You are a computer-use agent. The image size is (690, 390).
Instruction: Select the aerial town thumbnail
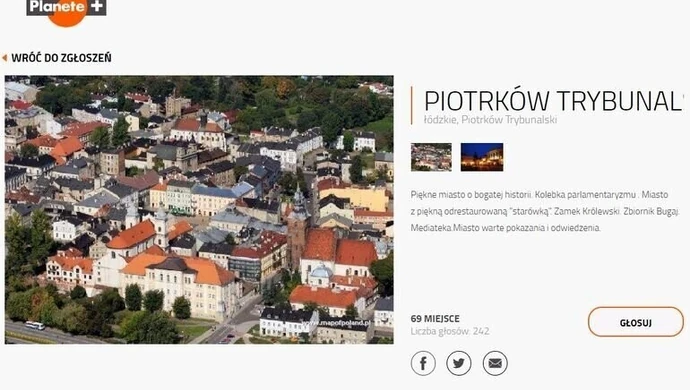point(431,157)
